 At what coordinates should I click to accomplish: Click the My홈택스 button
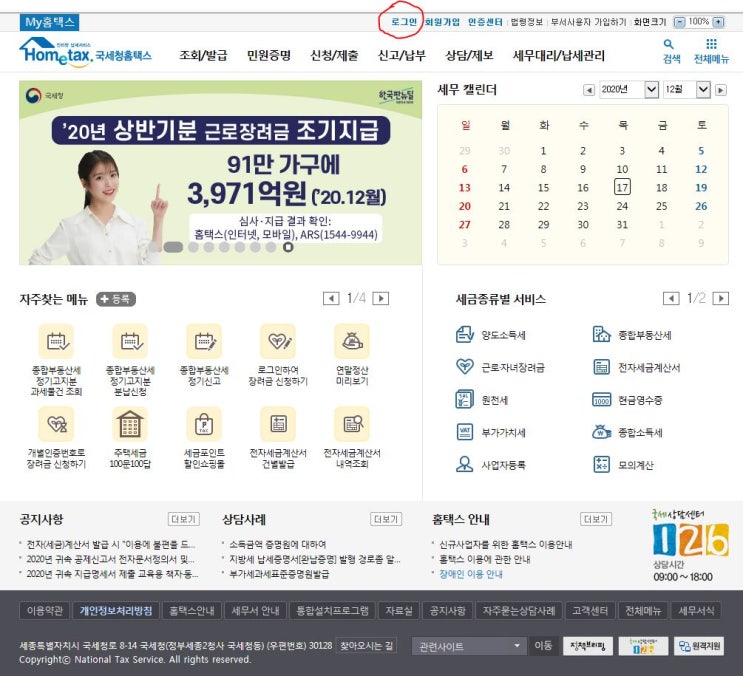(49, 22)
